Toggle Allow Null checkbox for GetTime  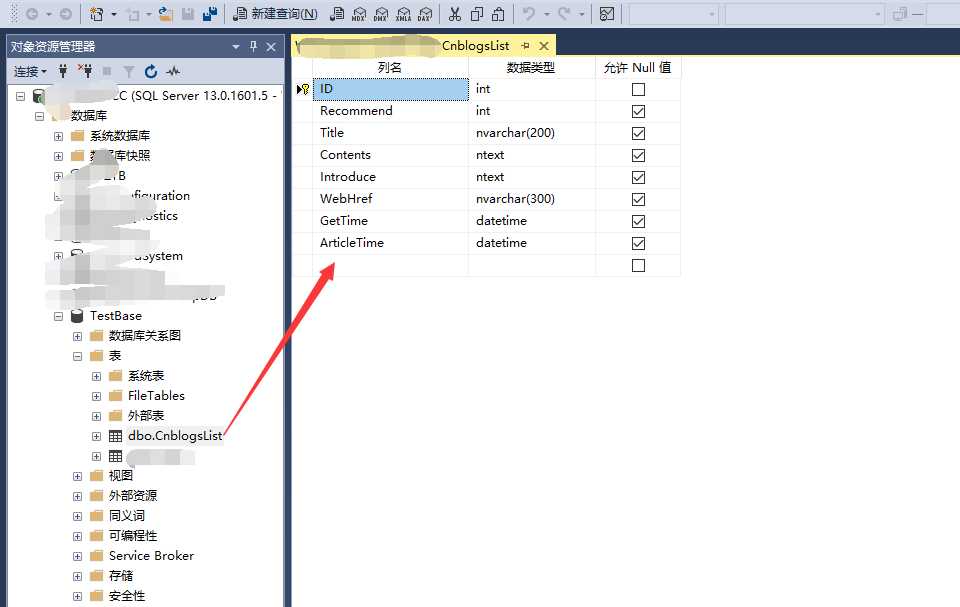coord(638,222)
